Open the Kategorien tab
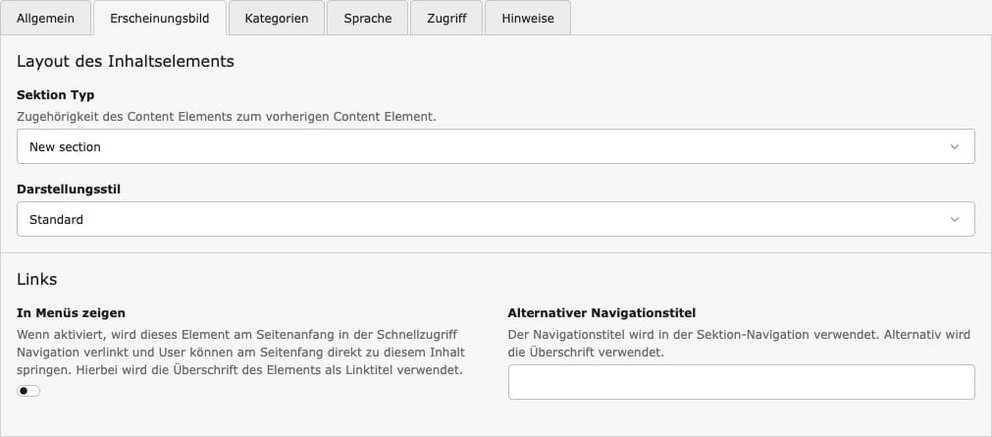This screenshot has height=437, width=992. tap(276, 18)
